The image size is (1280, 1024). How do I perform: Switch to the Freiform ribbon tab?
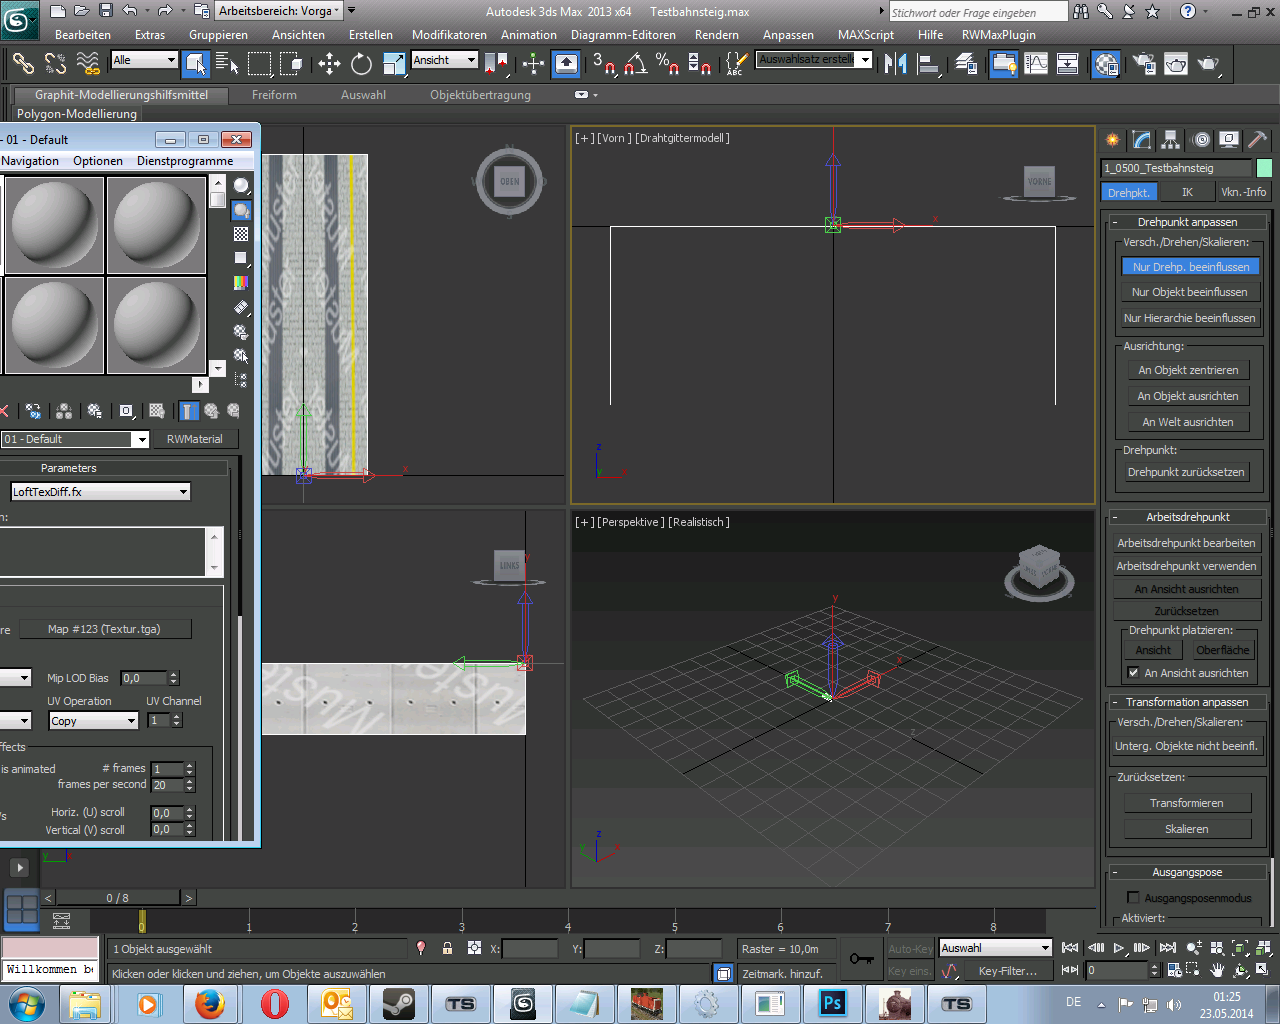coord(274,95)
